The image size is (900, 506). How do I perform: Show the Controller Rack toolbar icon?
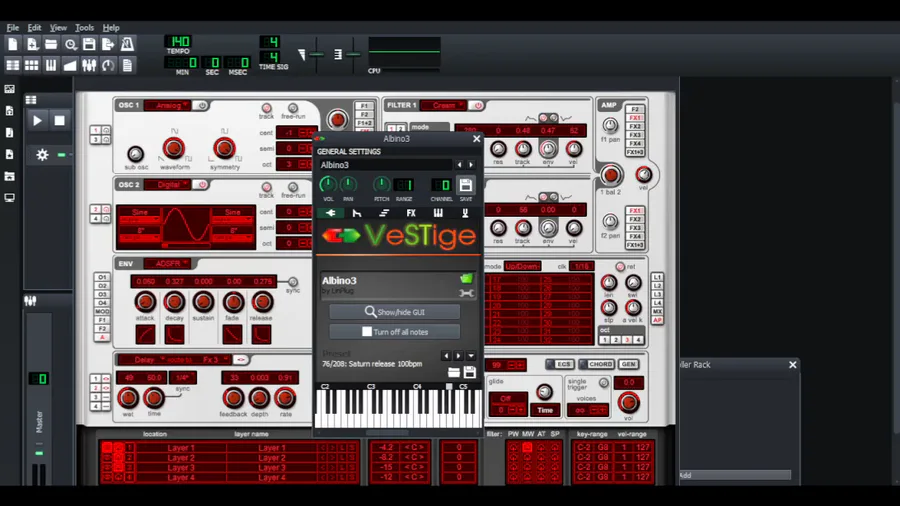pyautogui.click(x=108, y=65)
